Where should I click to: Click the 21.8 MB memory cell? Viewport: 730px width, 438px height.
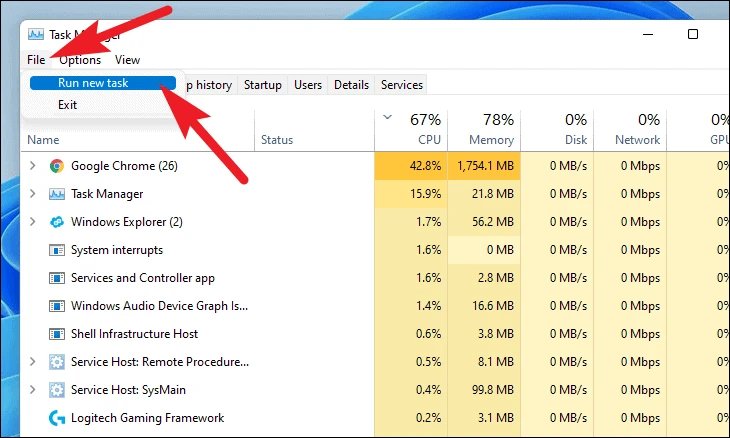[x=484, y=194]
